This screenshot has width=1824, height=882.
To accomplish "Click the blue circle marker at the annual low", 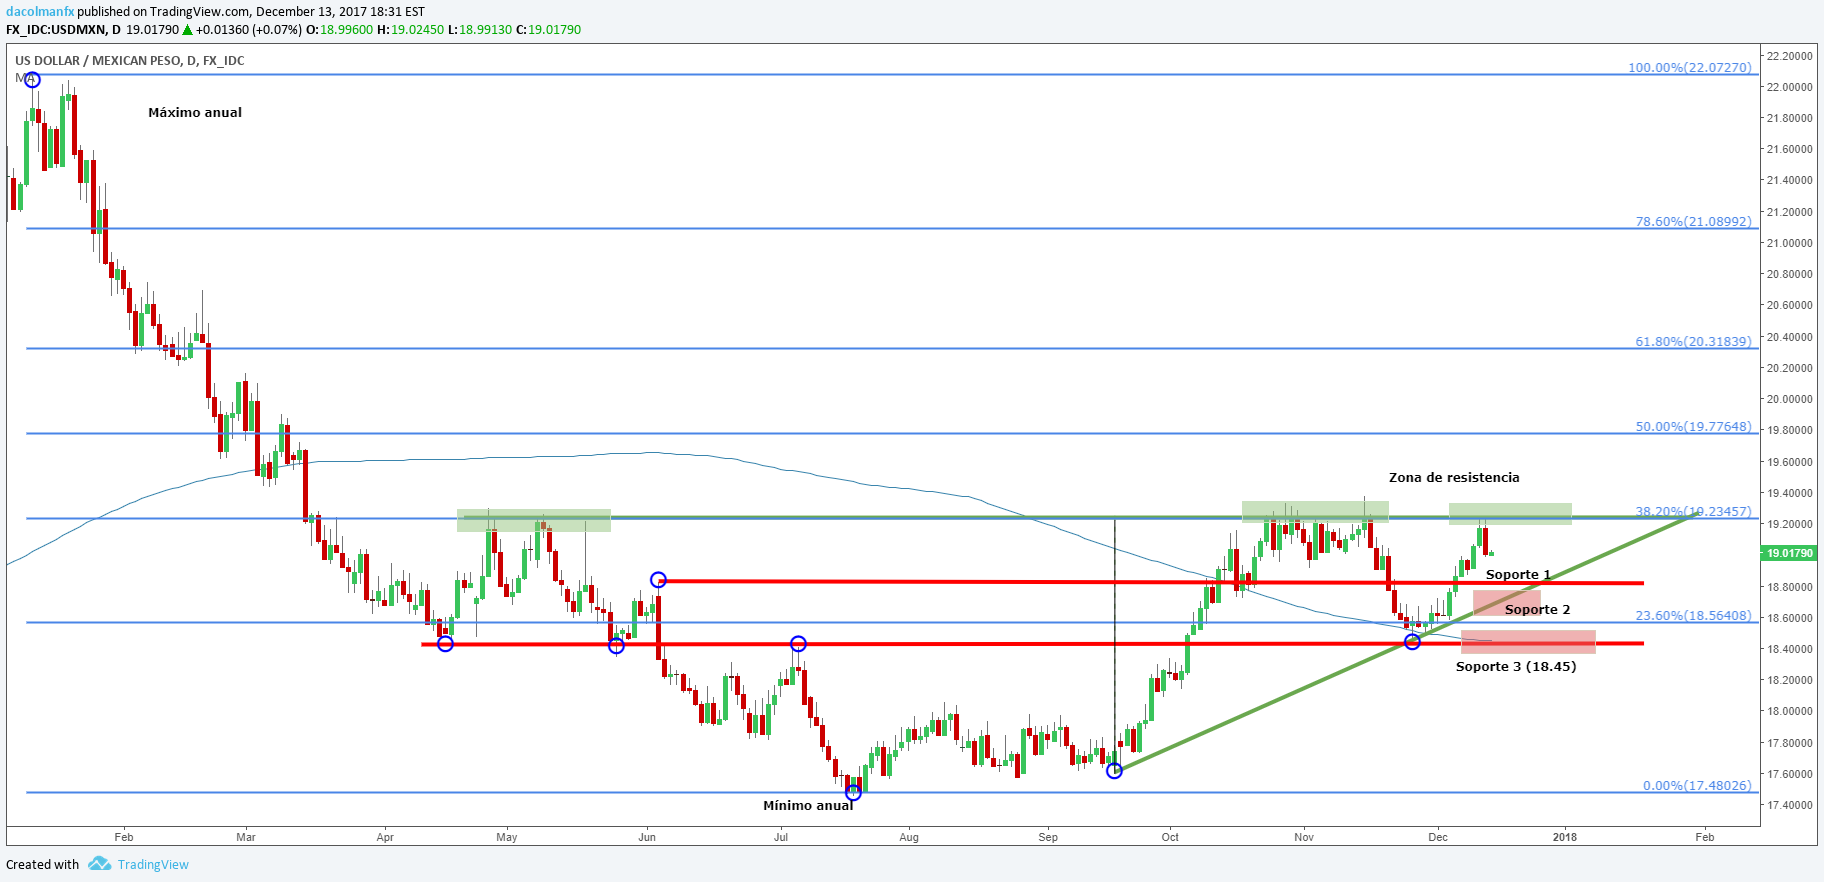I will (853, 793).
